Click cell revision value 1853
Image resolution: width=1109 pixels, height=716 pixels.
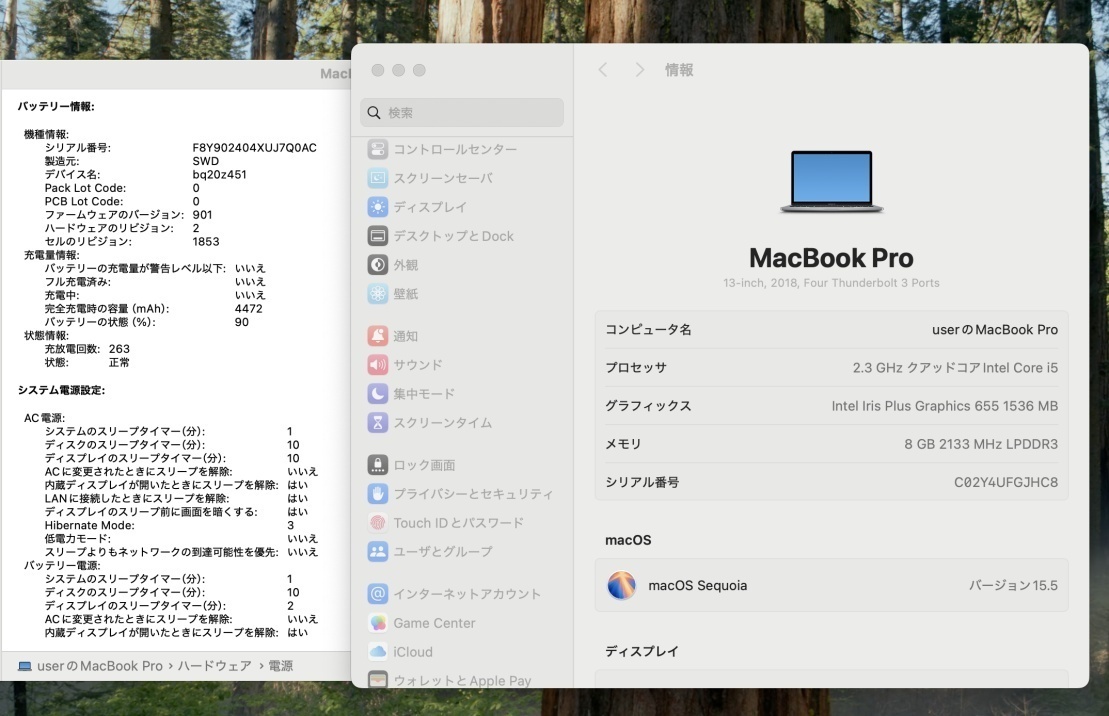click(206, 242)
